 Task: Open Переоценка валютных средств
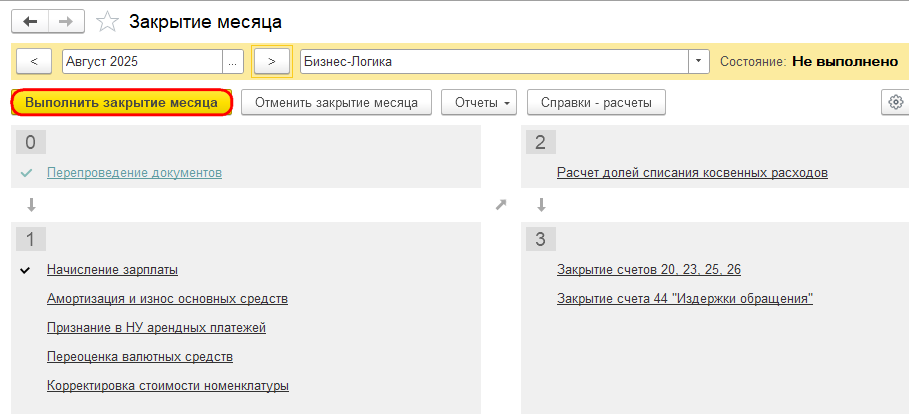[x=140, y=357]
